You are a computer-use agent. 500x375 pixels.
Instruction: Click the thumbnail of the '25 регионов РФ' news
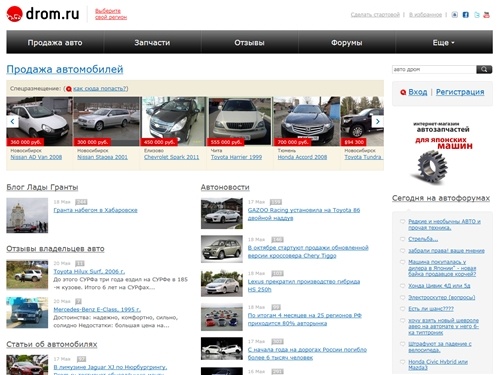pos(222,317)
